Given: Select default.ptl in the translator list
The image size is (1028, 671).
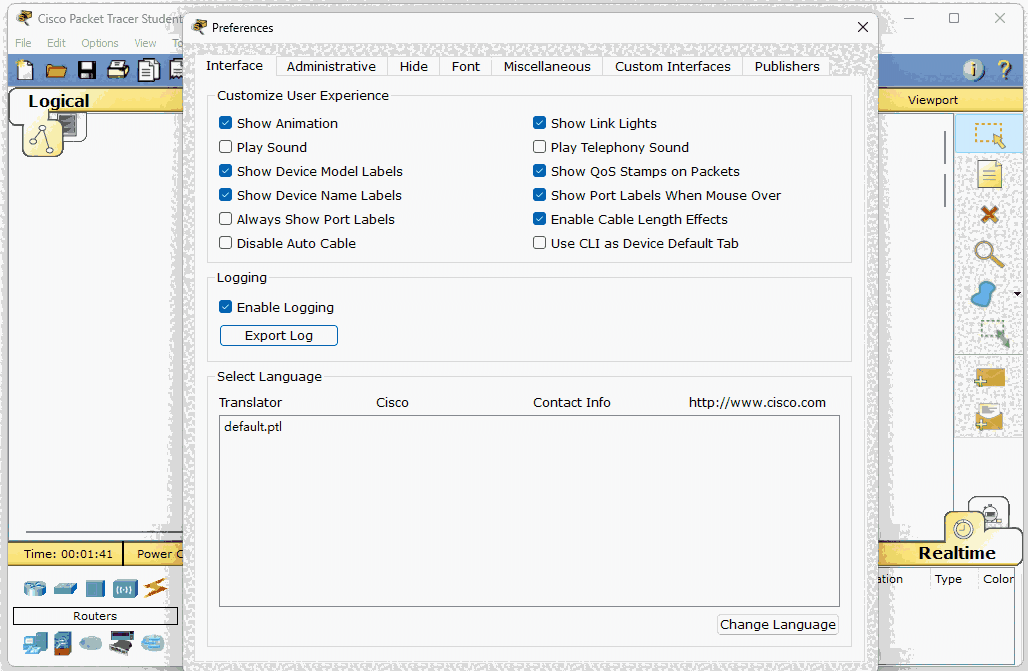Looking at the screenshot, I should tap(252, 426).
